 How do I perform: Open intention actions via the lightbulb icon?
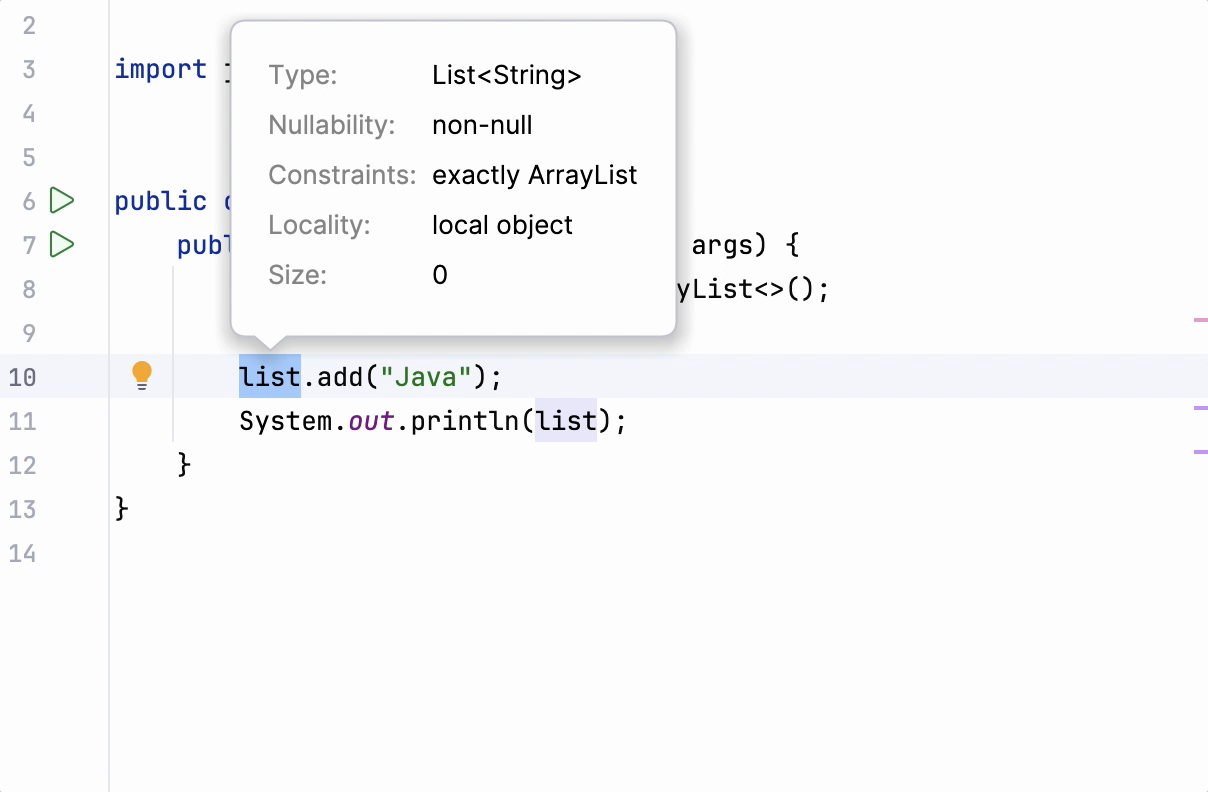click(141, 375)
